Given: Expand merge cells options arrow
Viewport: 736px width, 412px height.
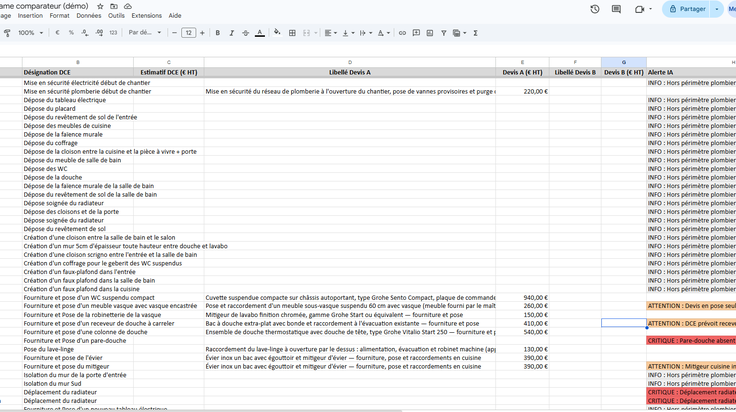Looking at the screenshot, I should 315,33.
